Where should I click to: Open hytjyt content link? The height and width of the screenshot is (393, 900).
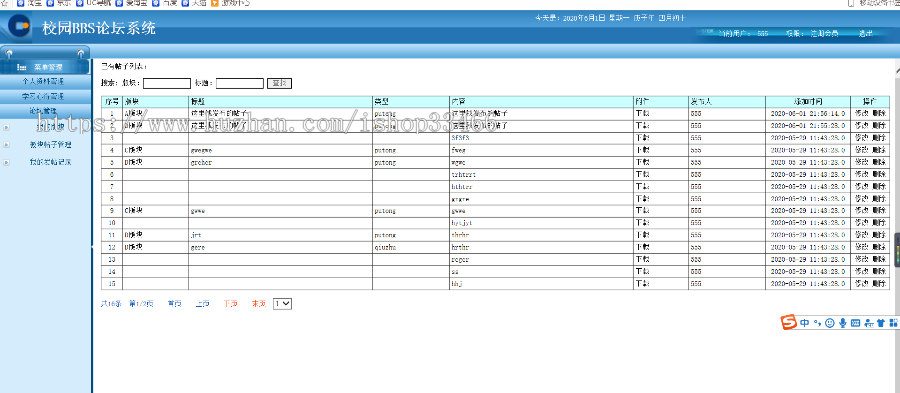pyautogui.click(x=461, y=223)
